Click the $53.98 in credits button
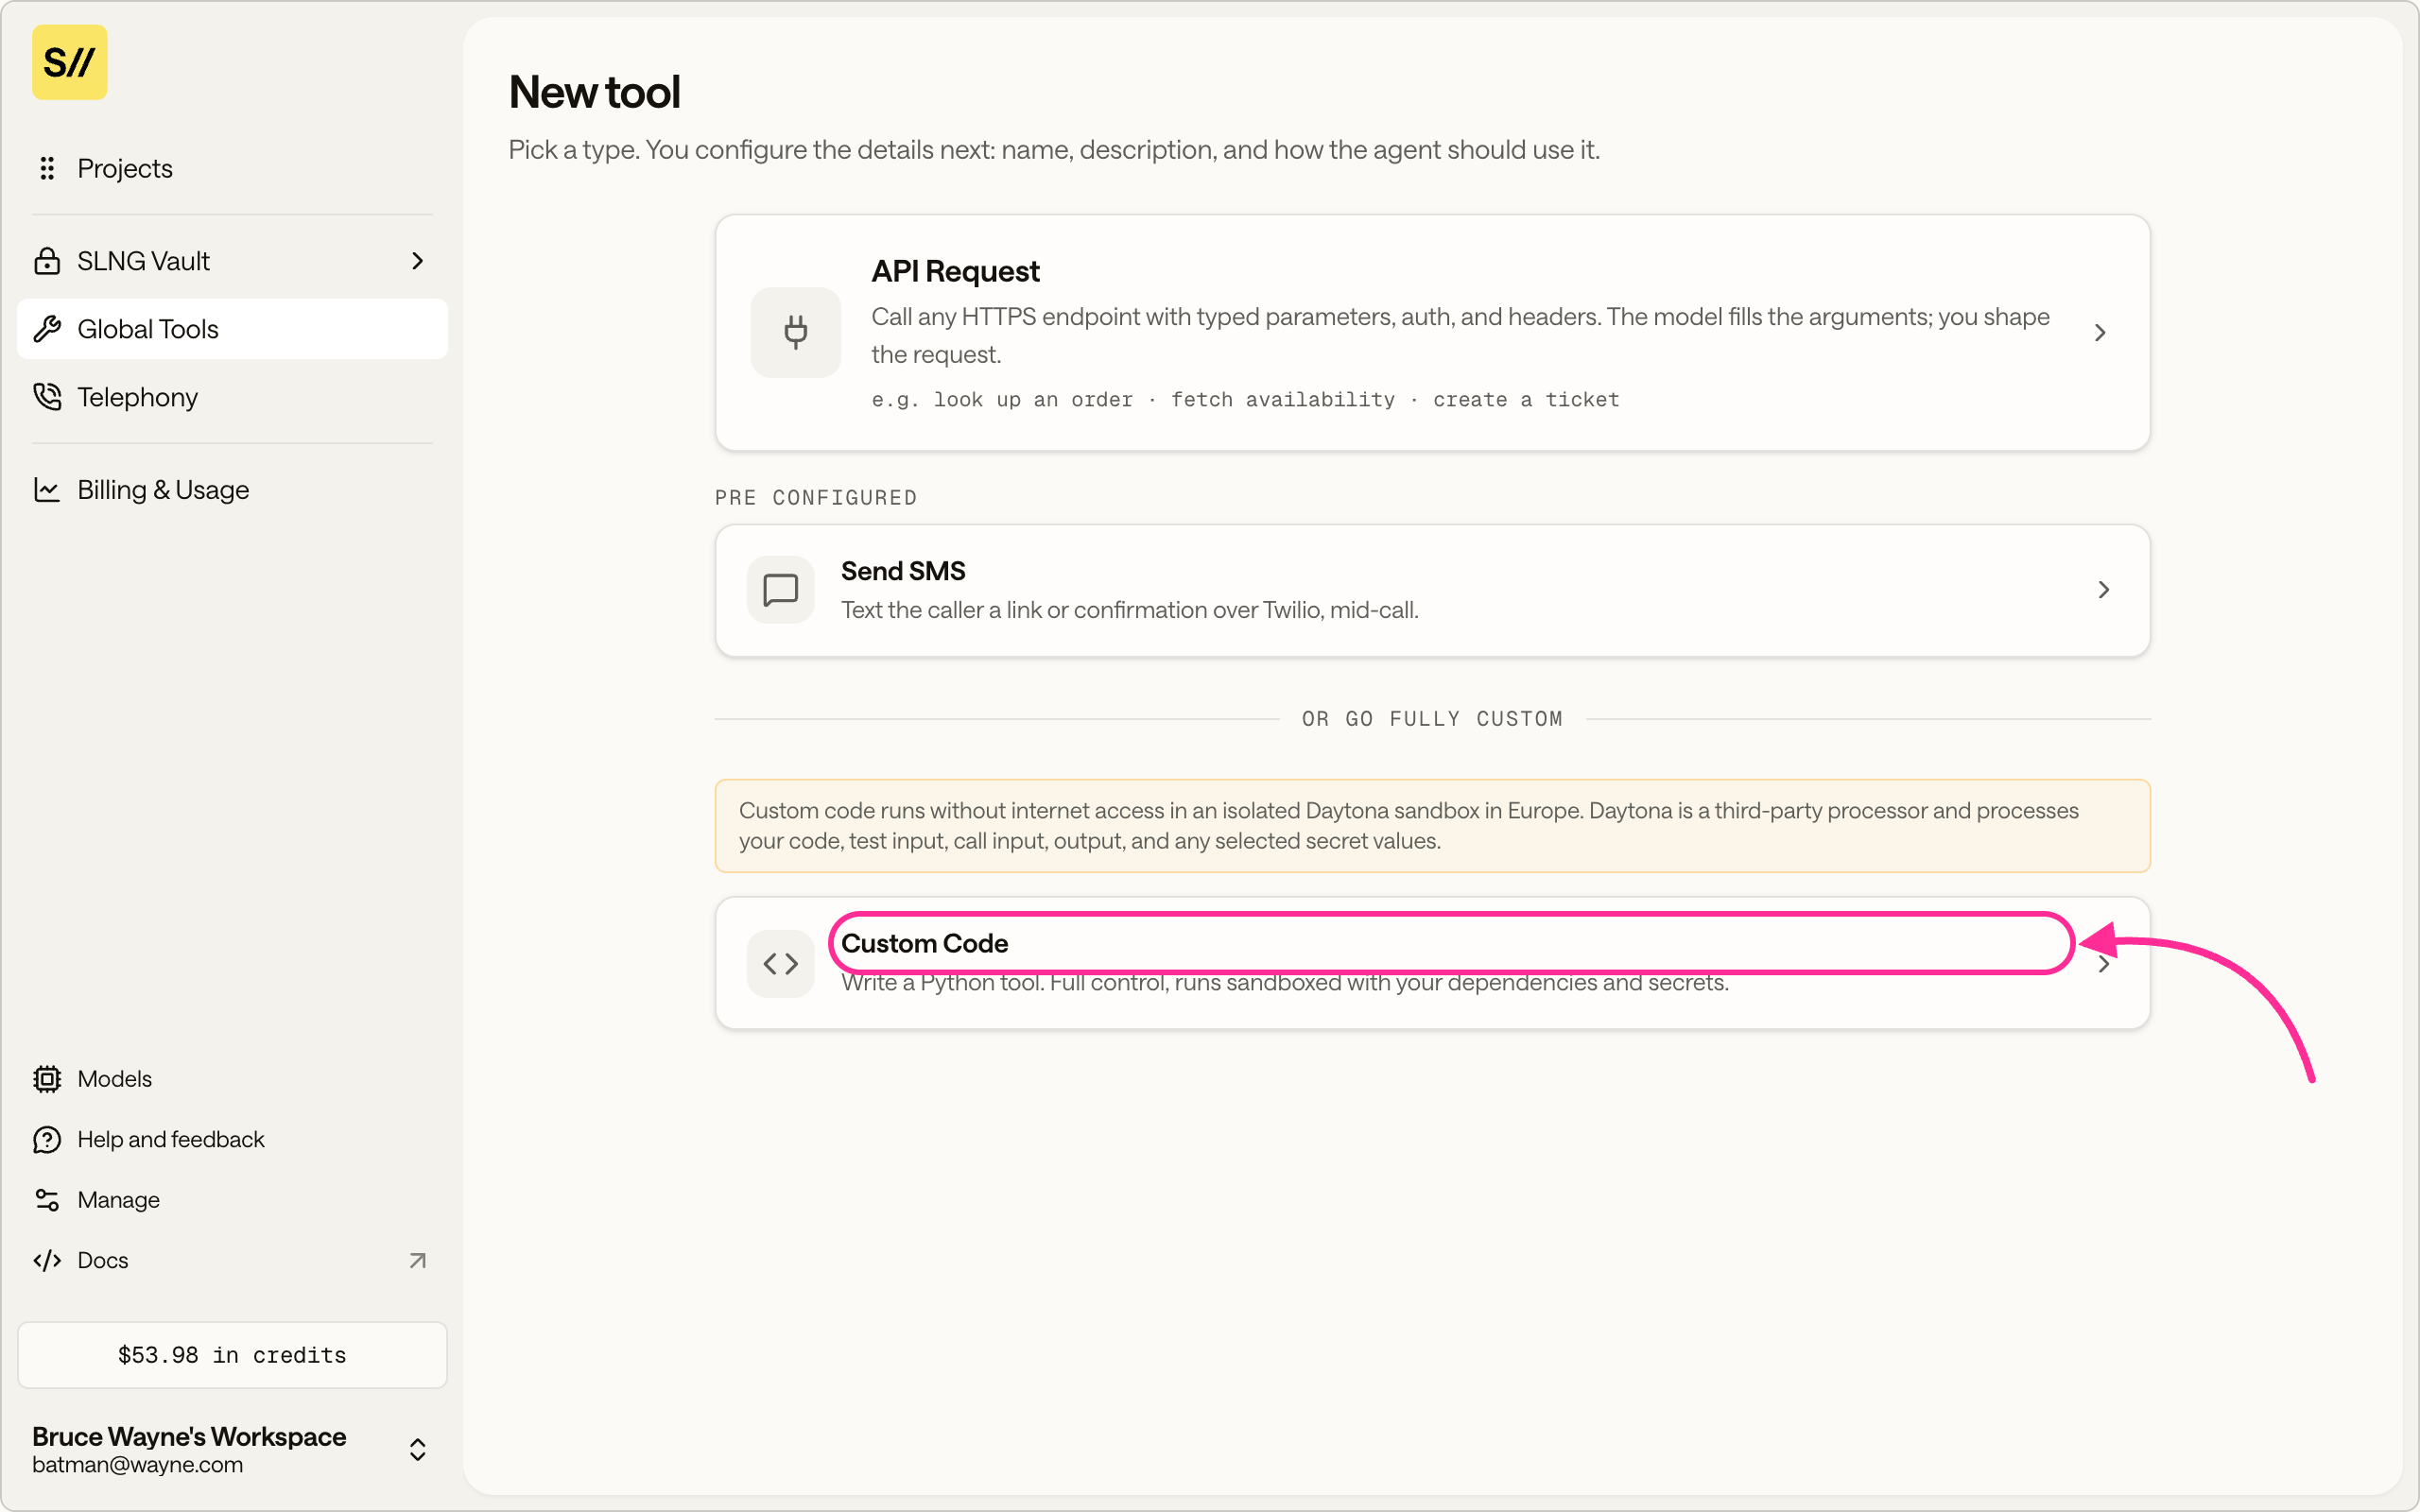 (232, 1355)
